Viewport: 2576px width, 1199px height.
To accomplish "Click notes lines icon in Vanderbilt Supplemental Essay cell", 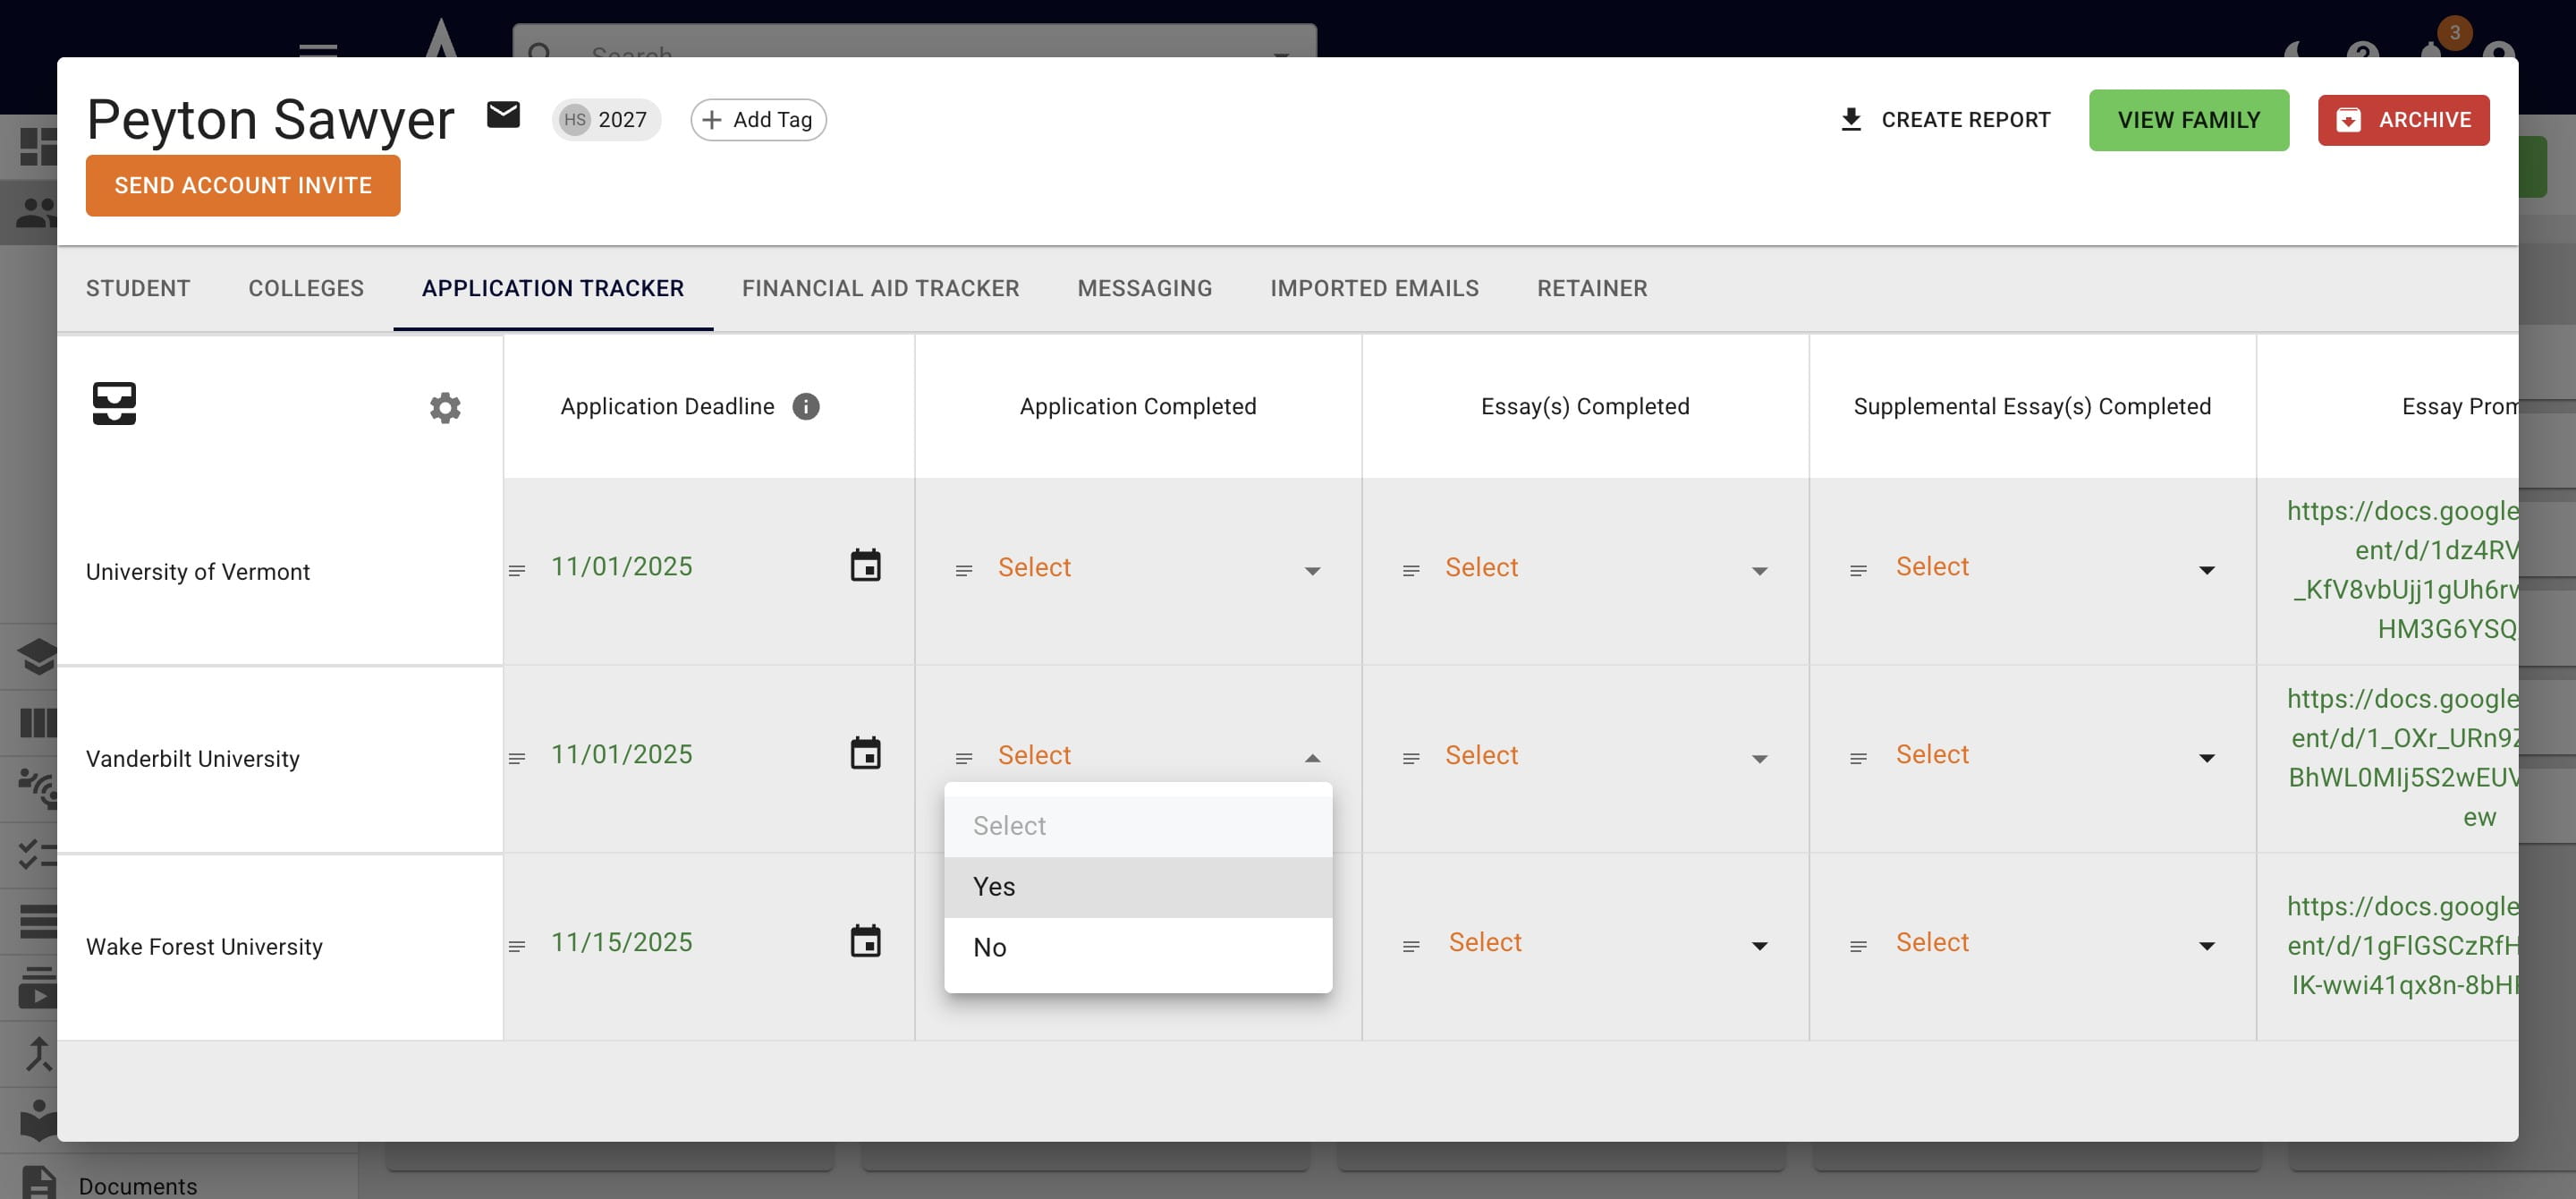I will coord(1858,758).
